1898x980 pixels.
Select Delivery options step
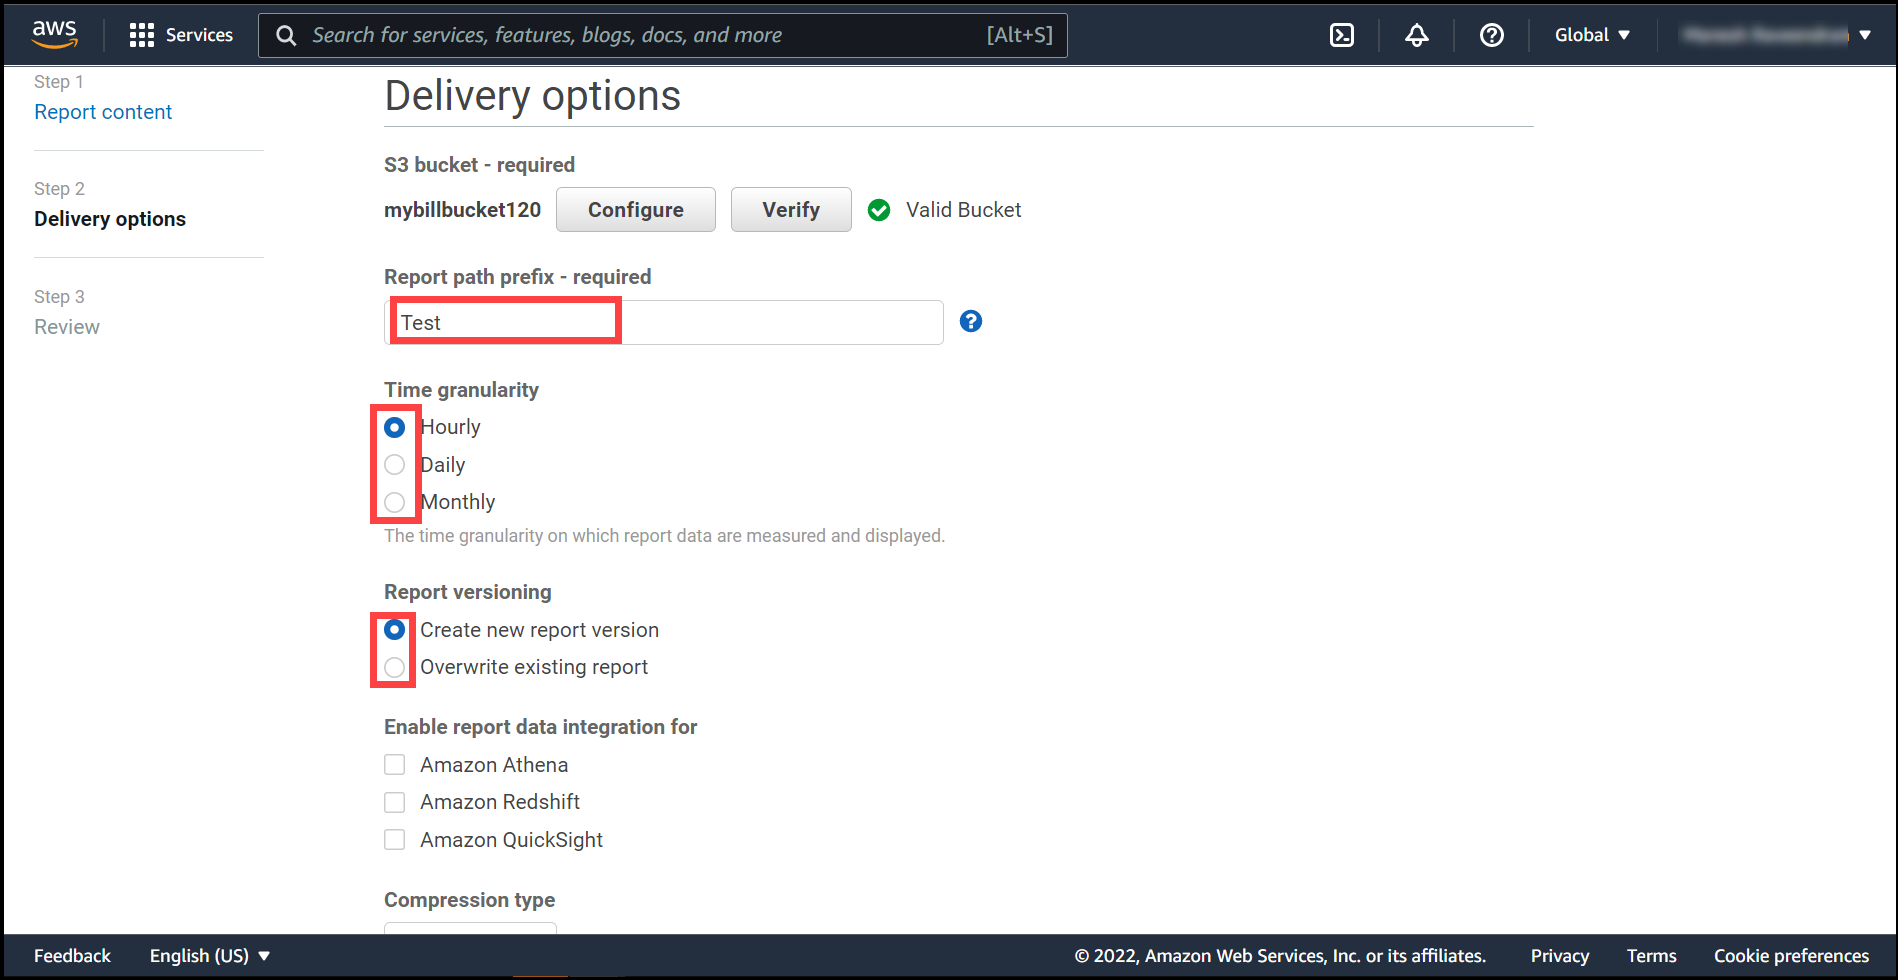point(110,219)
